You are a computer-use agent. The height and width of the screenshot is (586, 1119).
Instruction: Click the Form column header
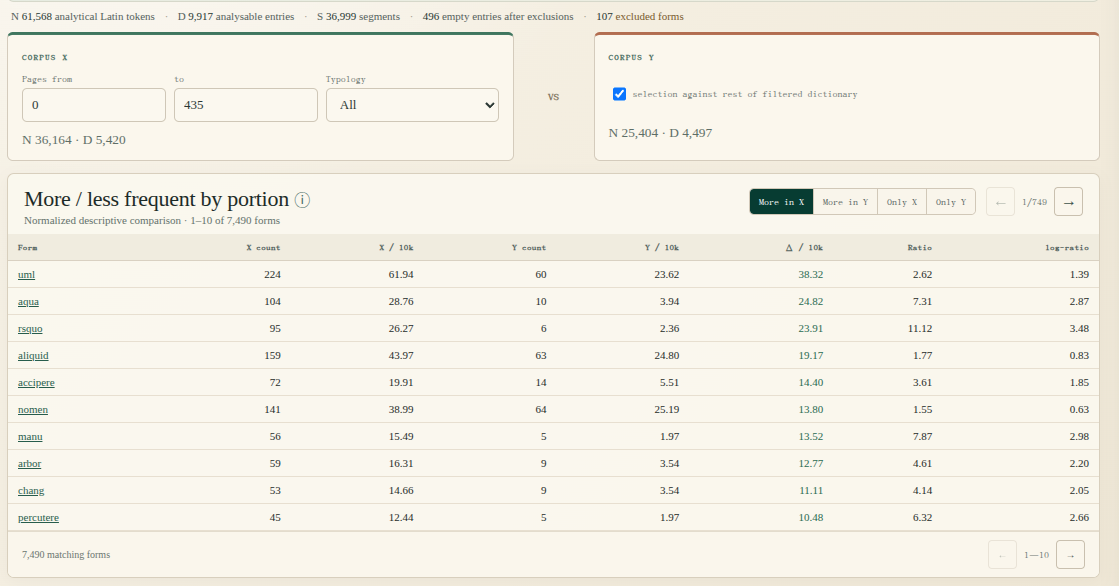[28, 248]
